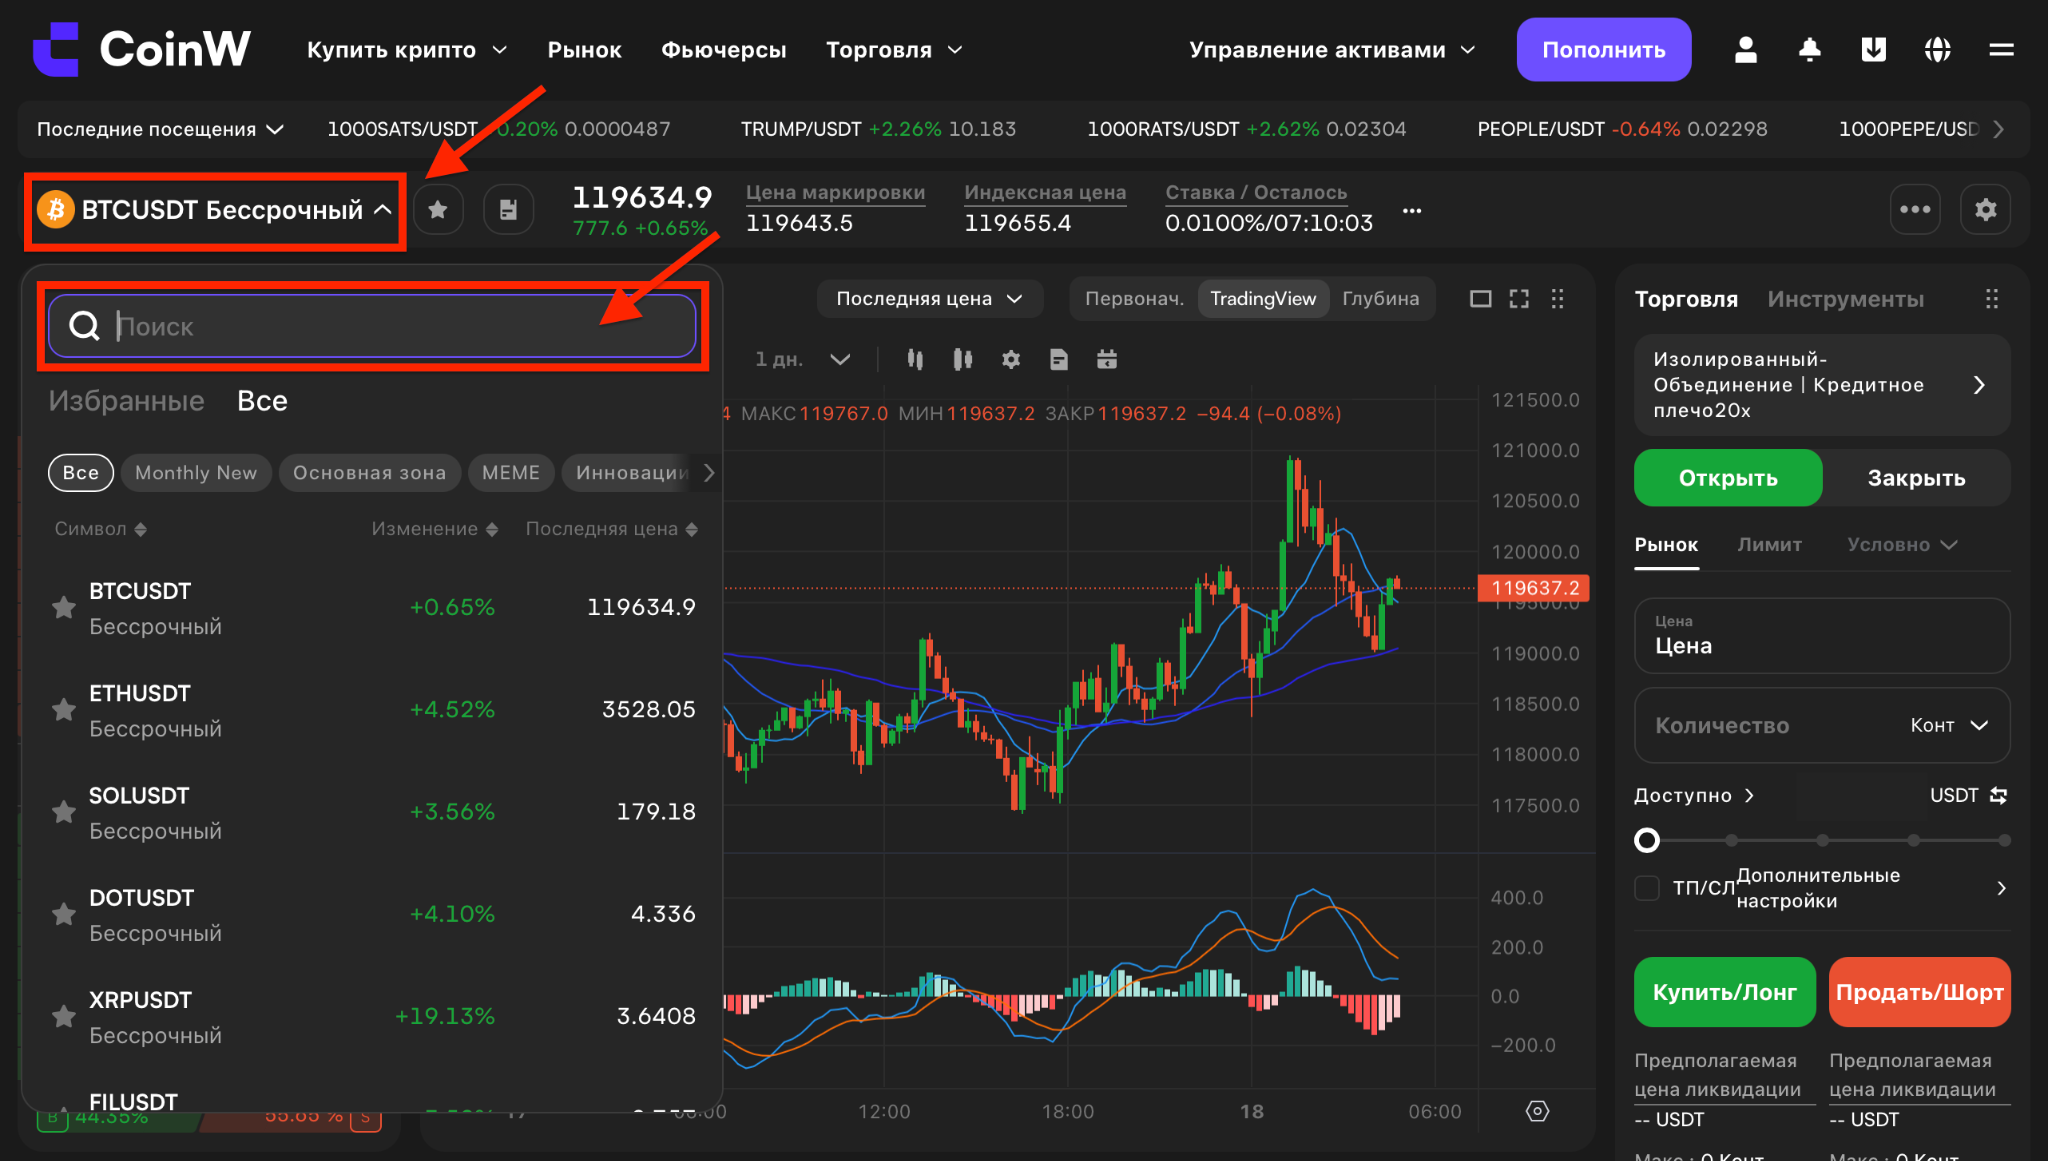Screen dimensions: 2048x1161
Task: Open the user profile icon
Action: click(1745, 50)
